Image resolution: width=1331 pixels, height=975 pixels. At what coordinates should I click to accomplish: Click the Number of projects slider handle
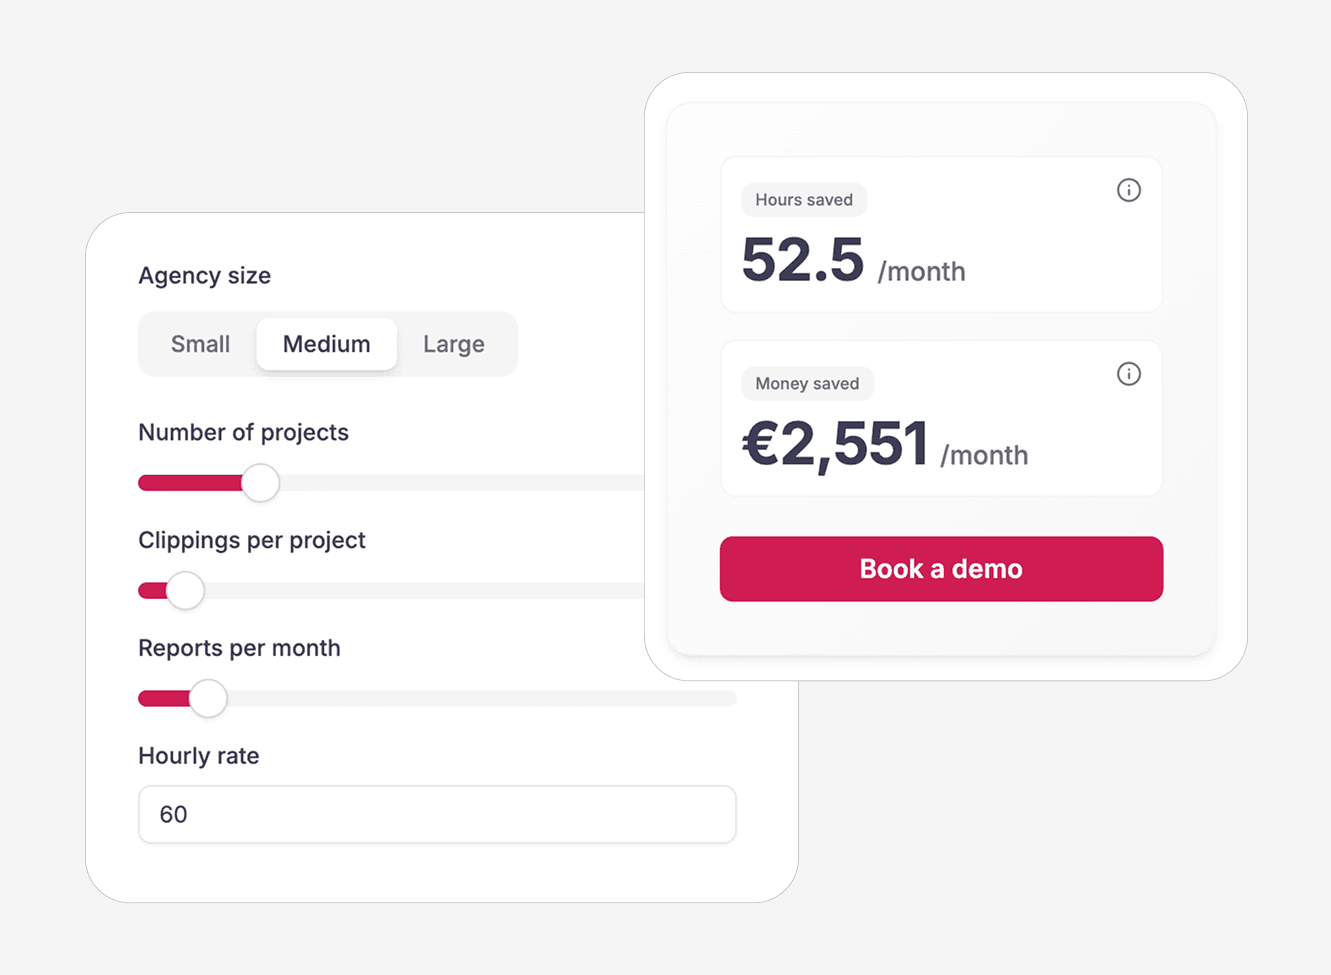[260, 483]
